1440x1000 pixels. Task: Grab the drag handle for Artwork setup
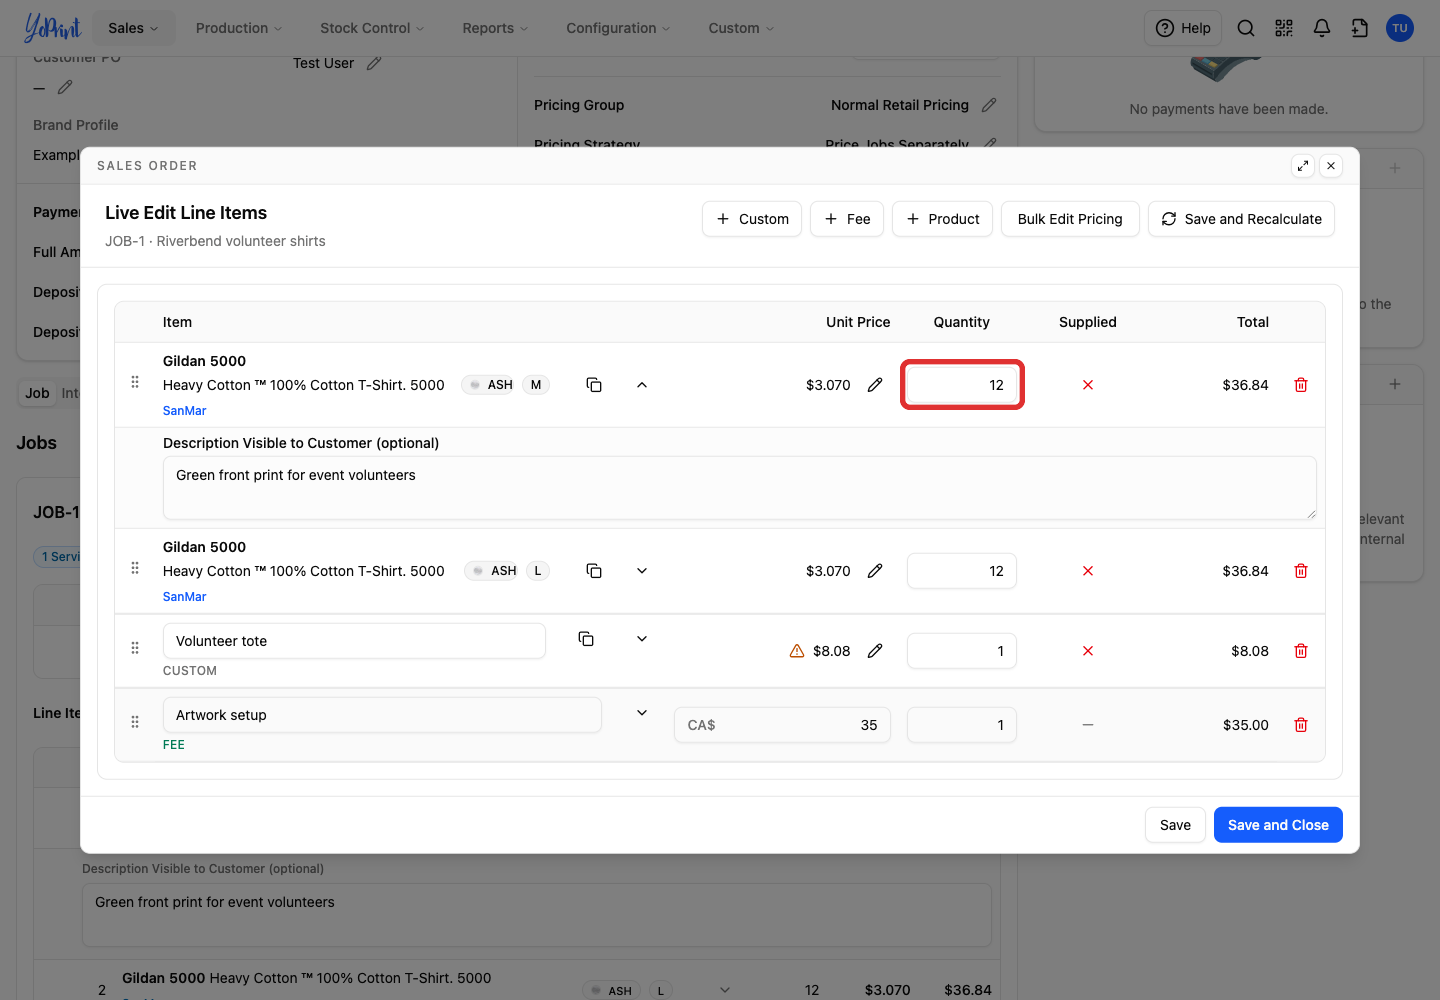point(135,722)
